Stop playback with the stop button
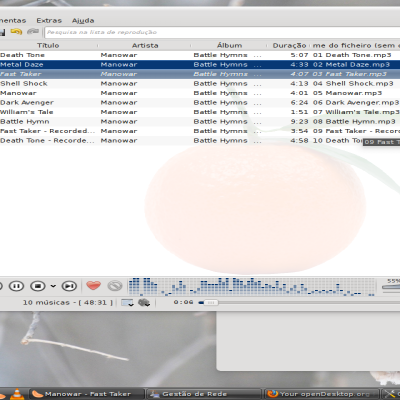 tap(38, 286)
